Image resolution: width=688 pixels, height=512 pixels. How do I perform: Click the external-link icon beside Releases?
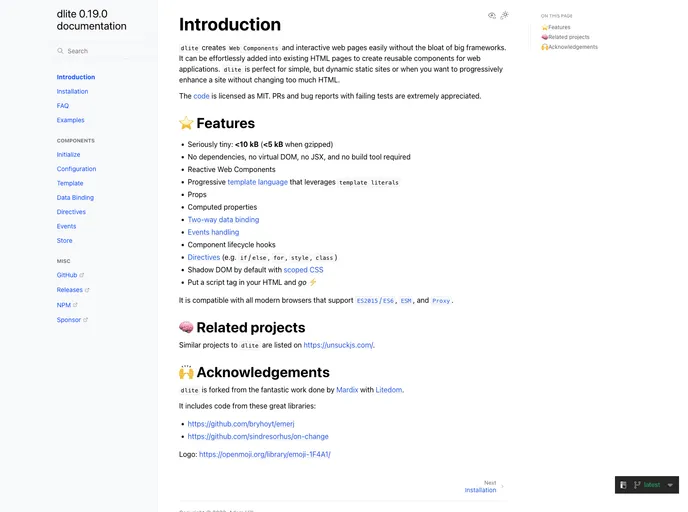(87, 290)
